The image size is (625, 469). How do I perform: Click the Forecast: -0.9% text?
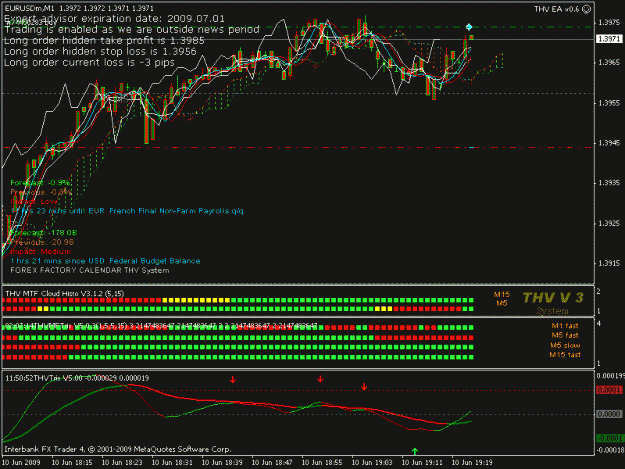pyautogui.click(x=40, y=182)
